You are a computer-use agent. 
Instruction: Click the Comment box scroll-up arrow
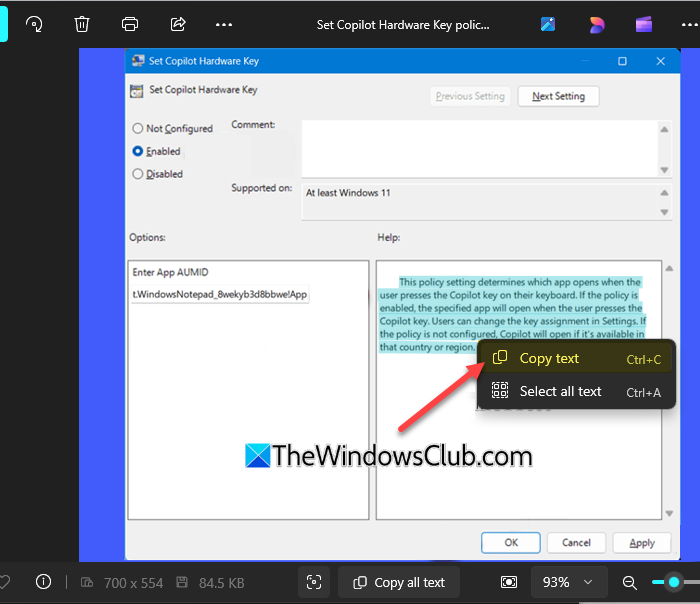pos(664,129)
